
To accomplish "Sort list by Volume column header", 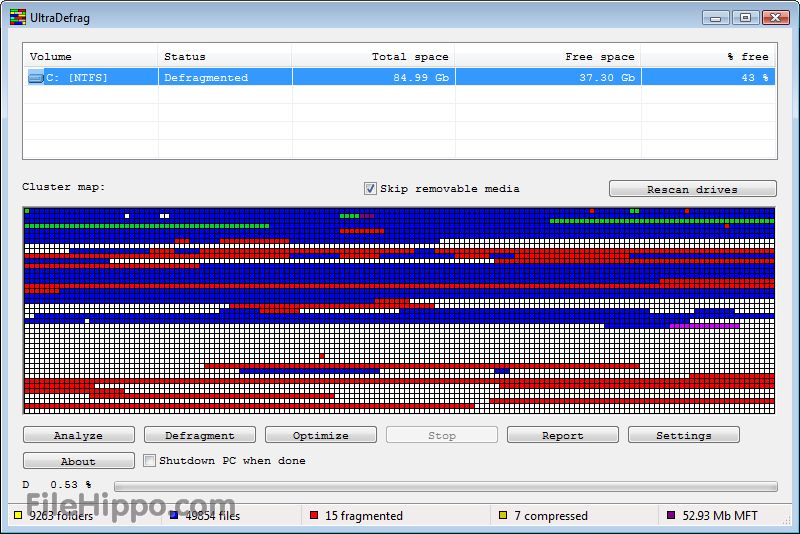I will [x=90, y=57].
